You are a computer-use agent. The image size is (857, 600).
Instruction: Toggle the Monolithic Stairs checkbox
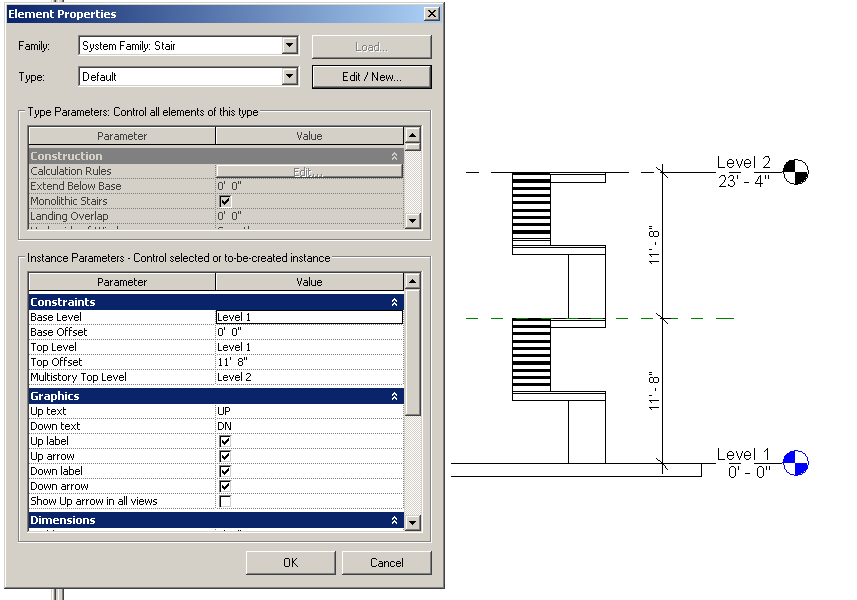click(225, 201)
